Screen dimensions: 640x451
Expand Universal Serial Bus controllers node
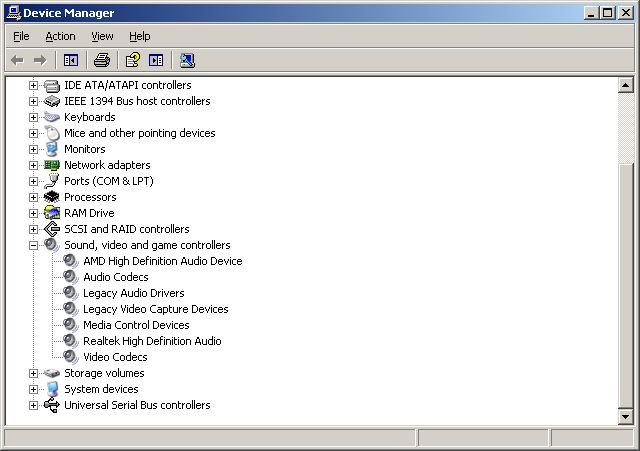tap(33, 405)
